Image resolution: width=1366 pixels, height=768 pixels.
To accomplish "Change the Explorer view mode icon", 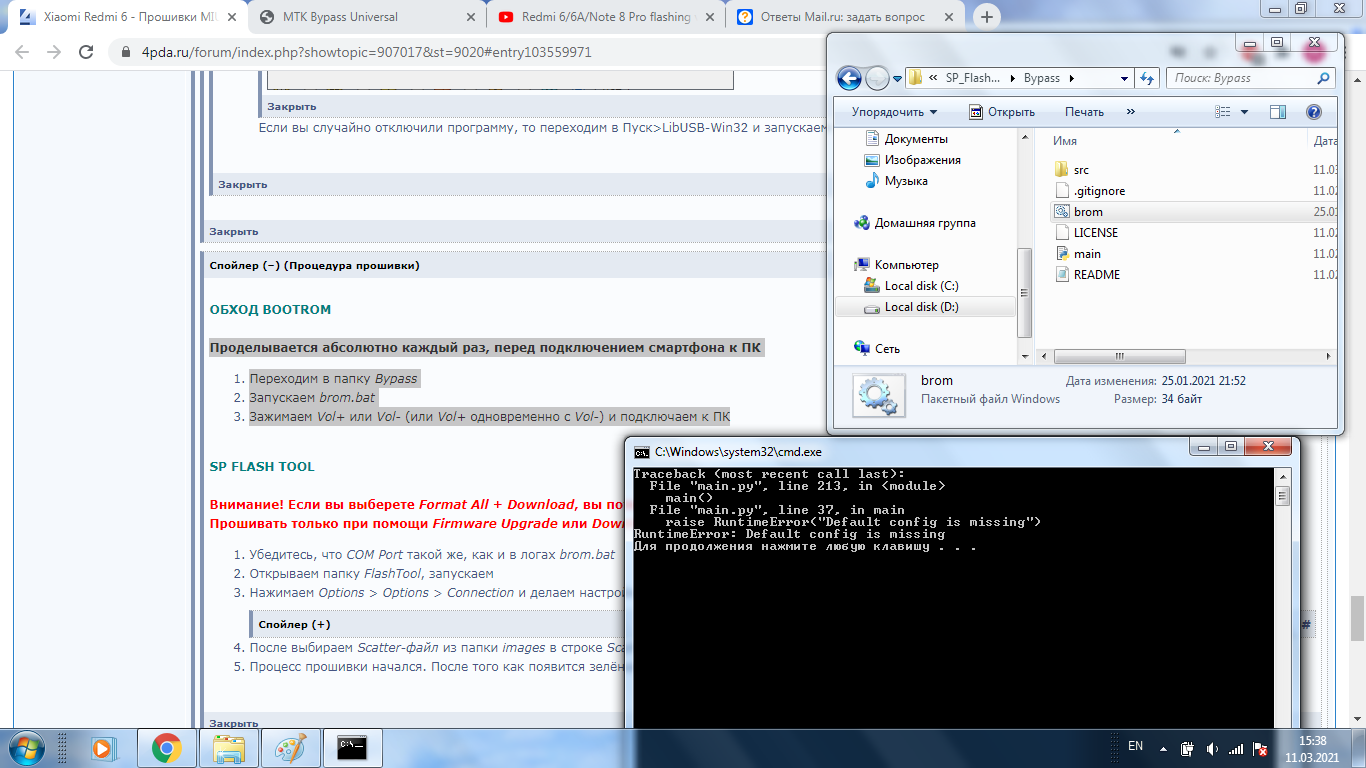I will (x=1223, y=112).
